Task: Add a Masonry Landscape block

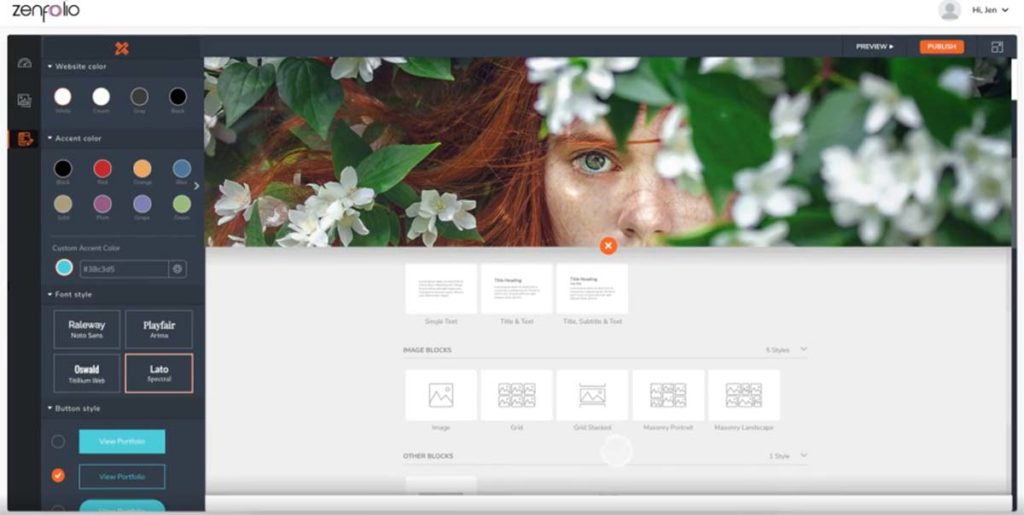Action: coord(744,395)
